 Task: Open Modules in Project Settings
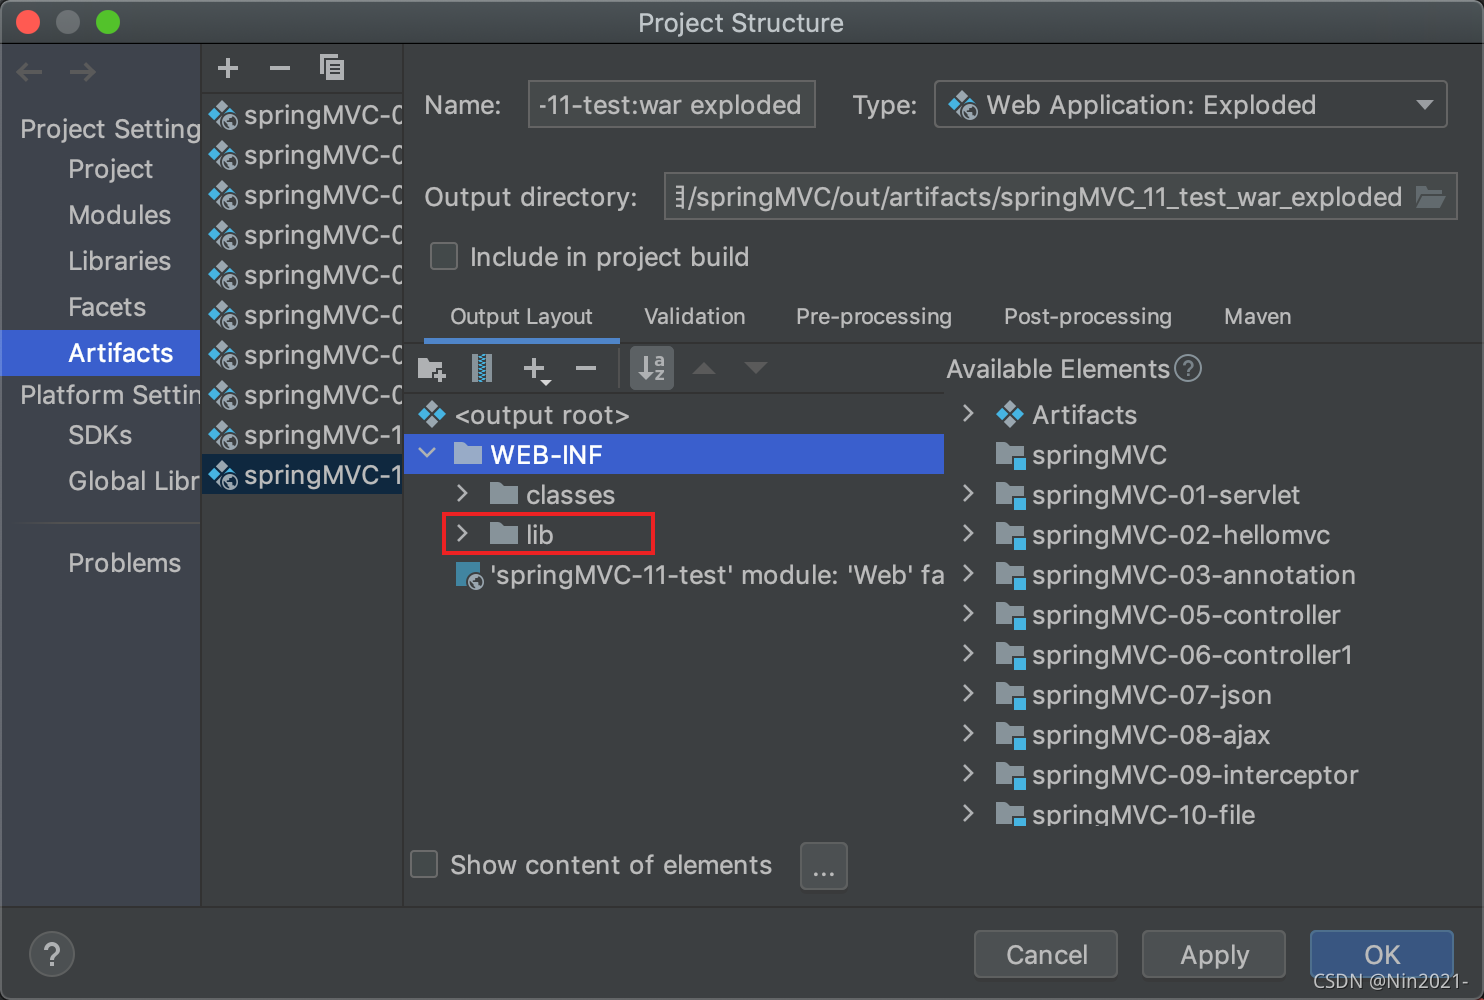[x=120, y=215]
